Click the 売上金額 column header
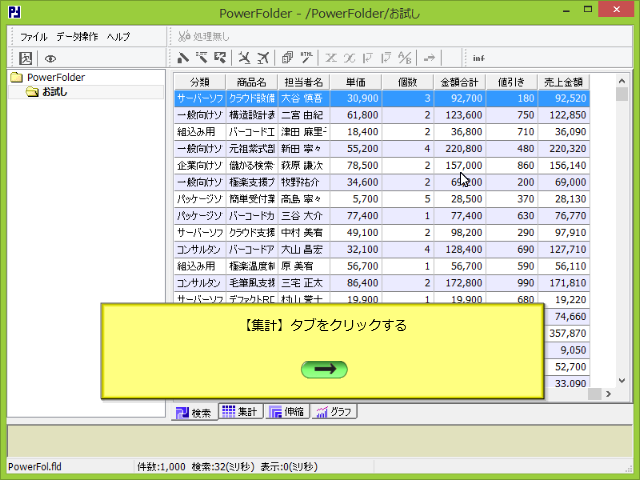The image size is (640, 480). pos(563,82)
